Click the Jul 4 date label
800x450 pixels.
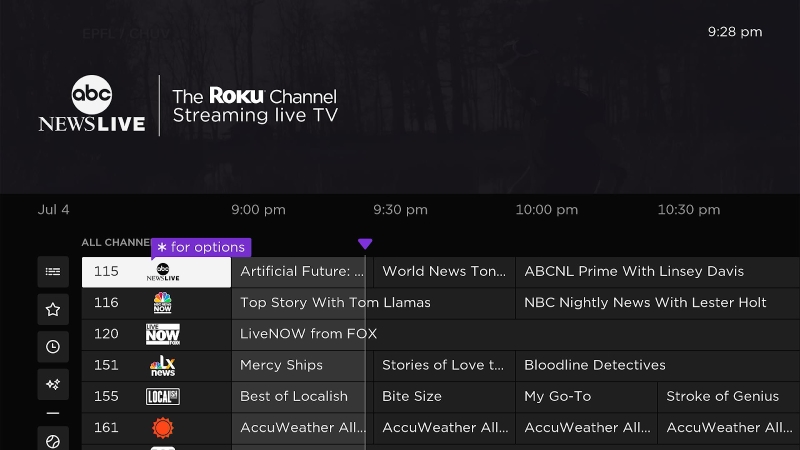click(54, 210)
